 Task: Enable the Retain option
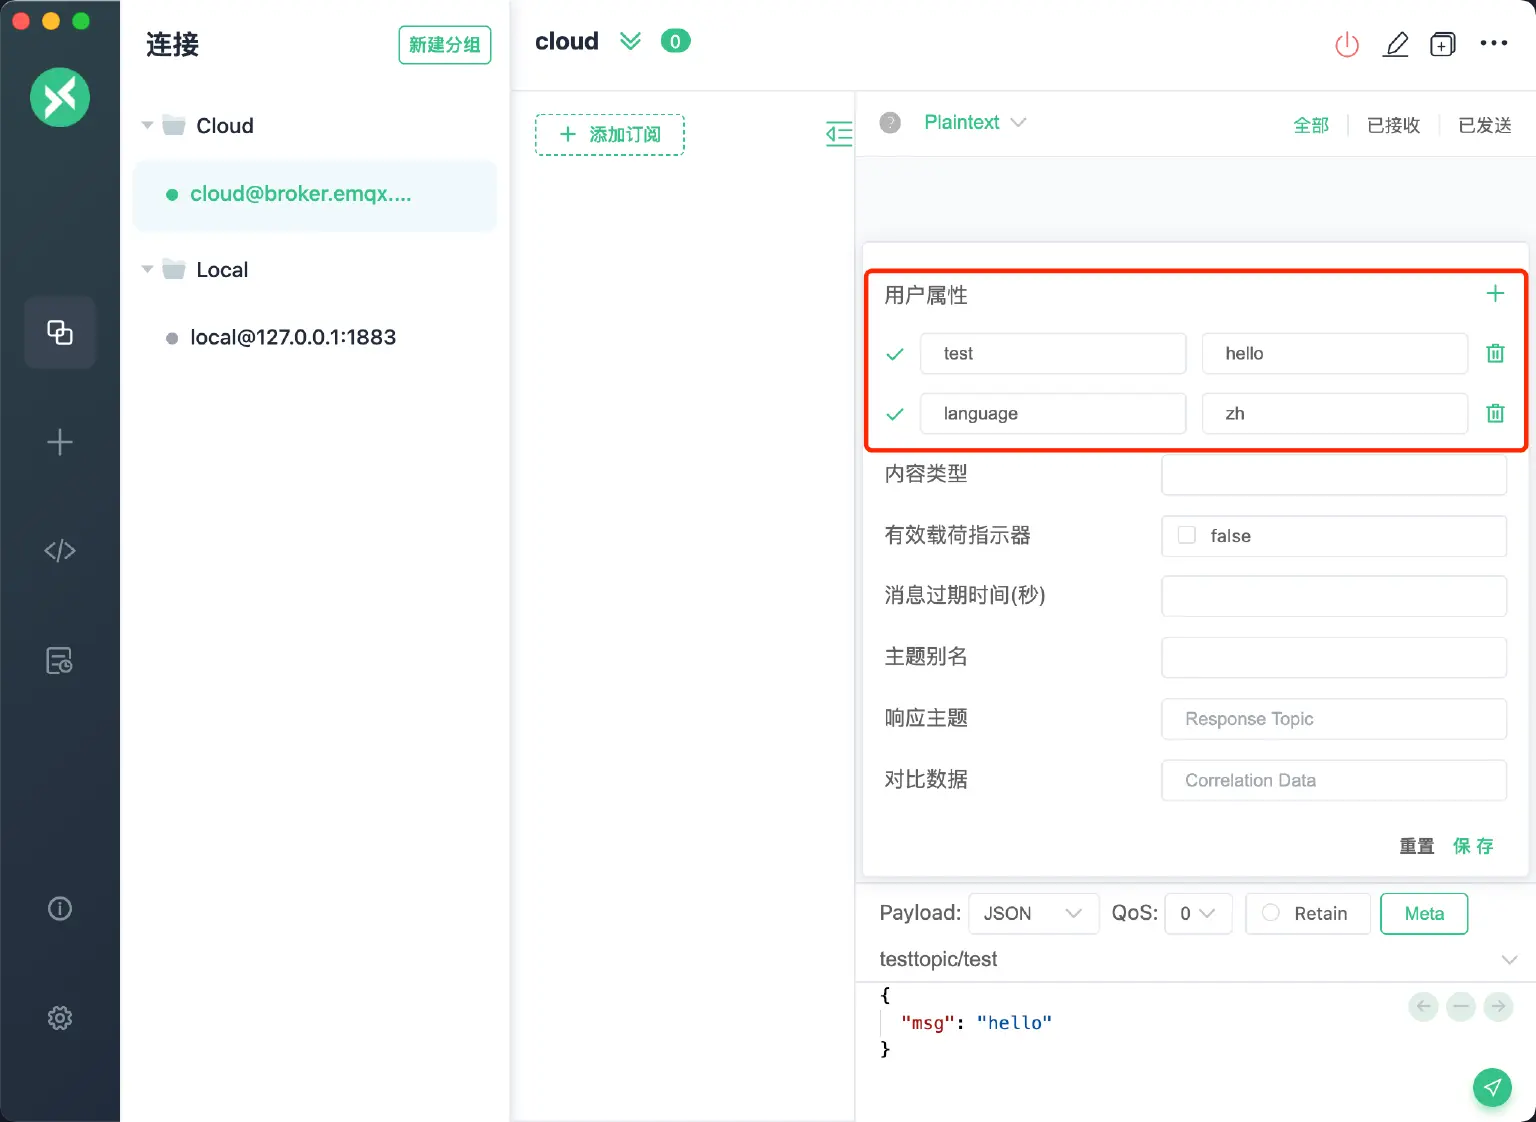pos(1271,913)
